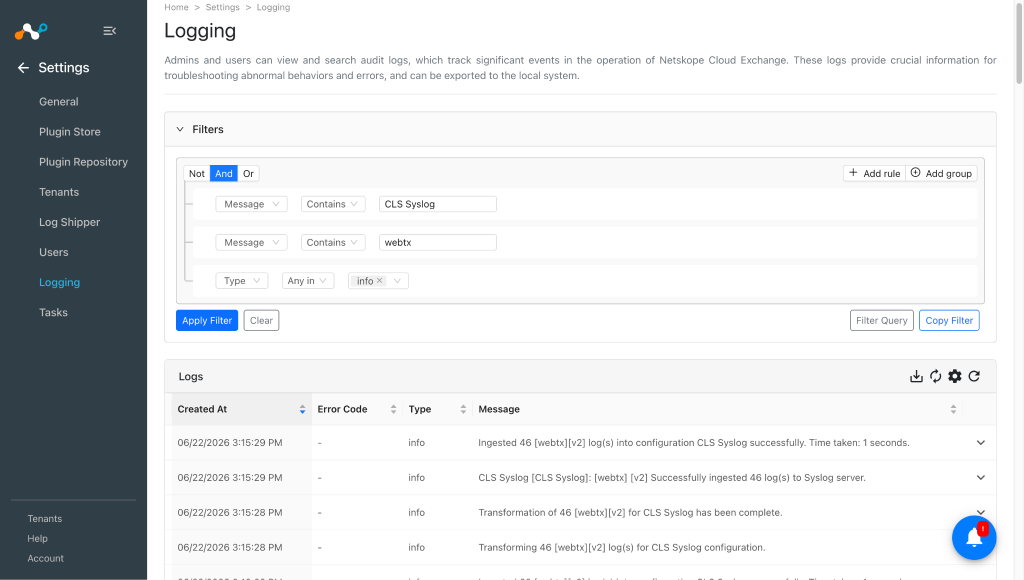The image size is (1024, 580).
Task: Sort by Created At column arrows
Action: pos(302,410)
